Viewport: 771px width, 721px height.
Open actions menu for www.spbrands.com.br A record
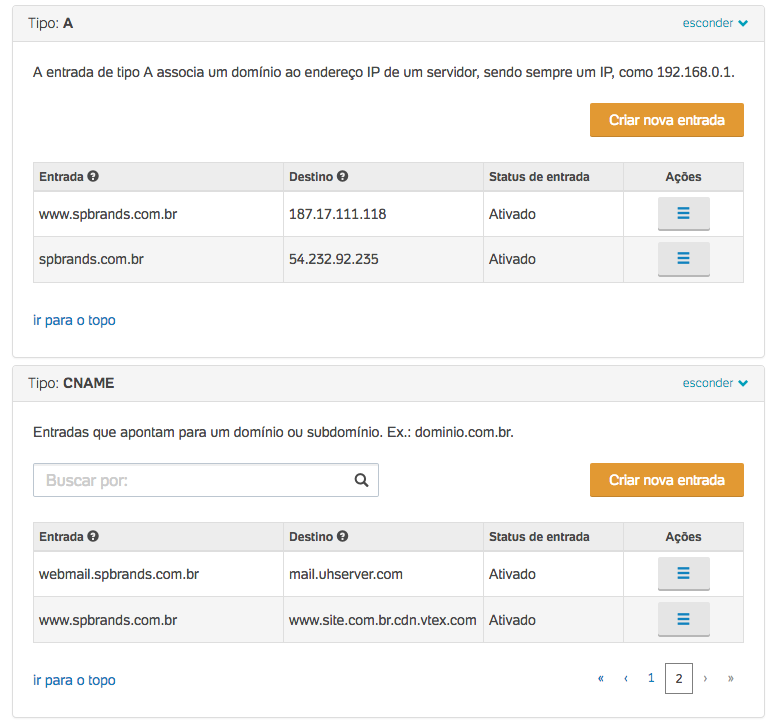683,214
